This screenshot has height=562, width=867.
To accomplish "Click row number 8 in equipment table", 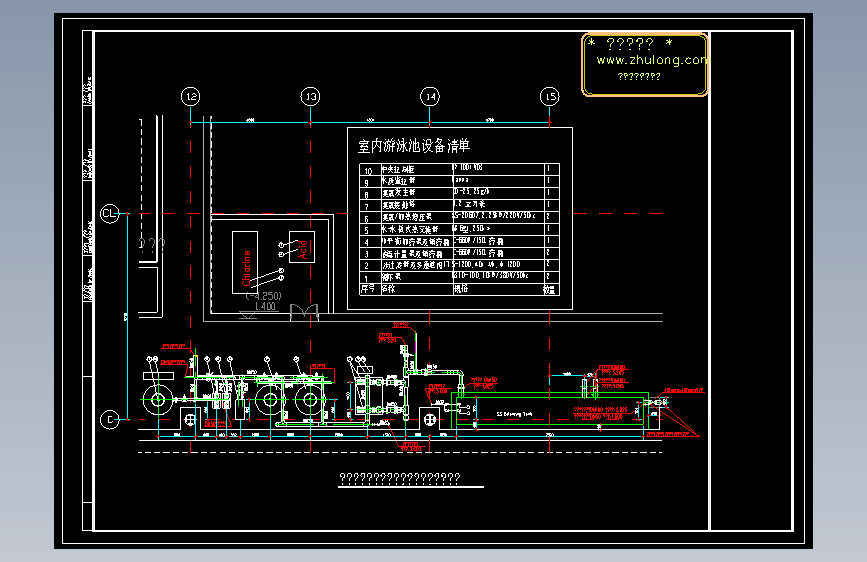I will 367,195.
